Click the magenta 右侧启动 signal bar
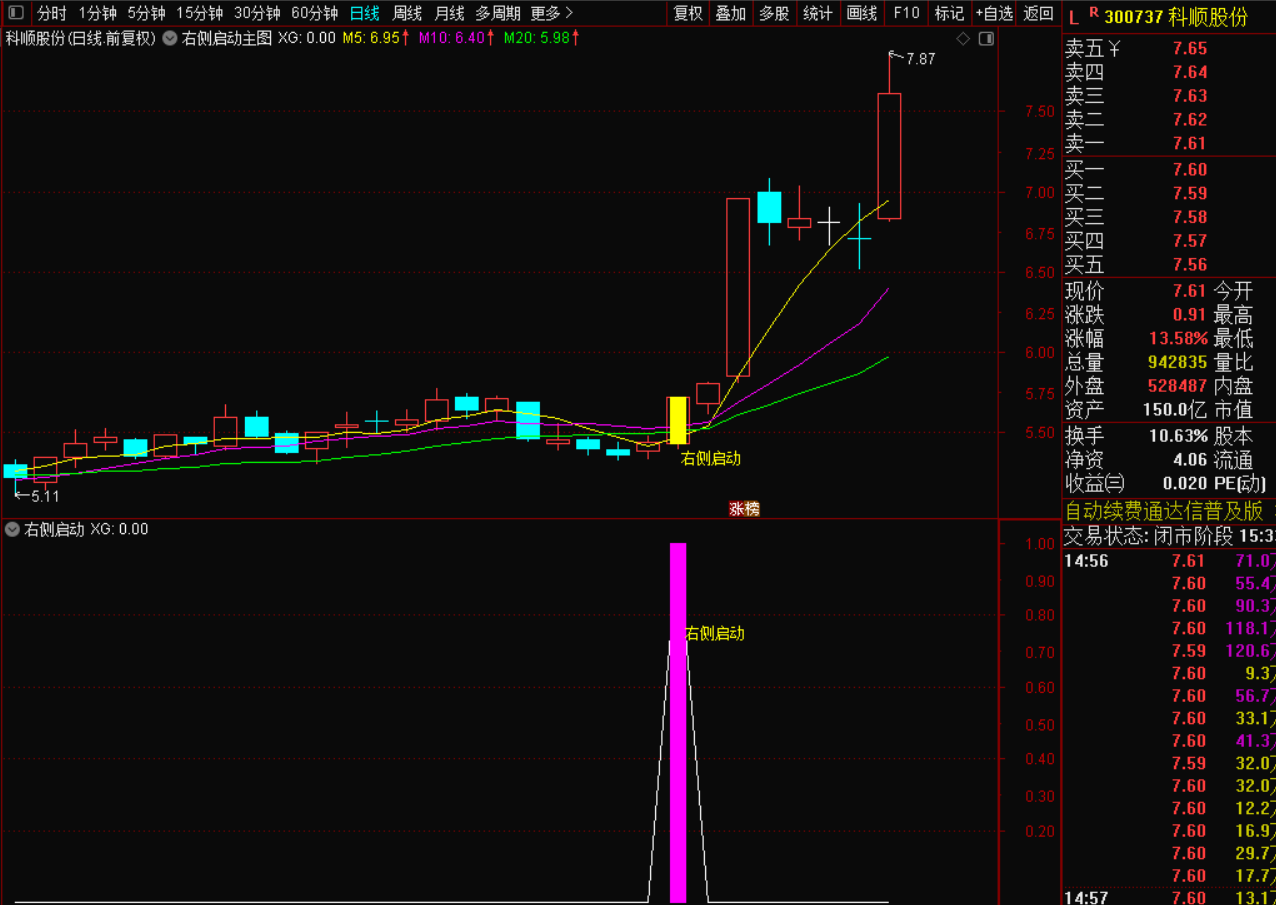This screenshot has width=1276, height=905. (x=678, y=720)
